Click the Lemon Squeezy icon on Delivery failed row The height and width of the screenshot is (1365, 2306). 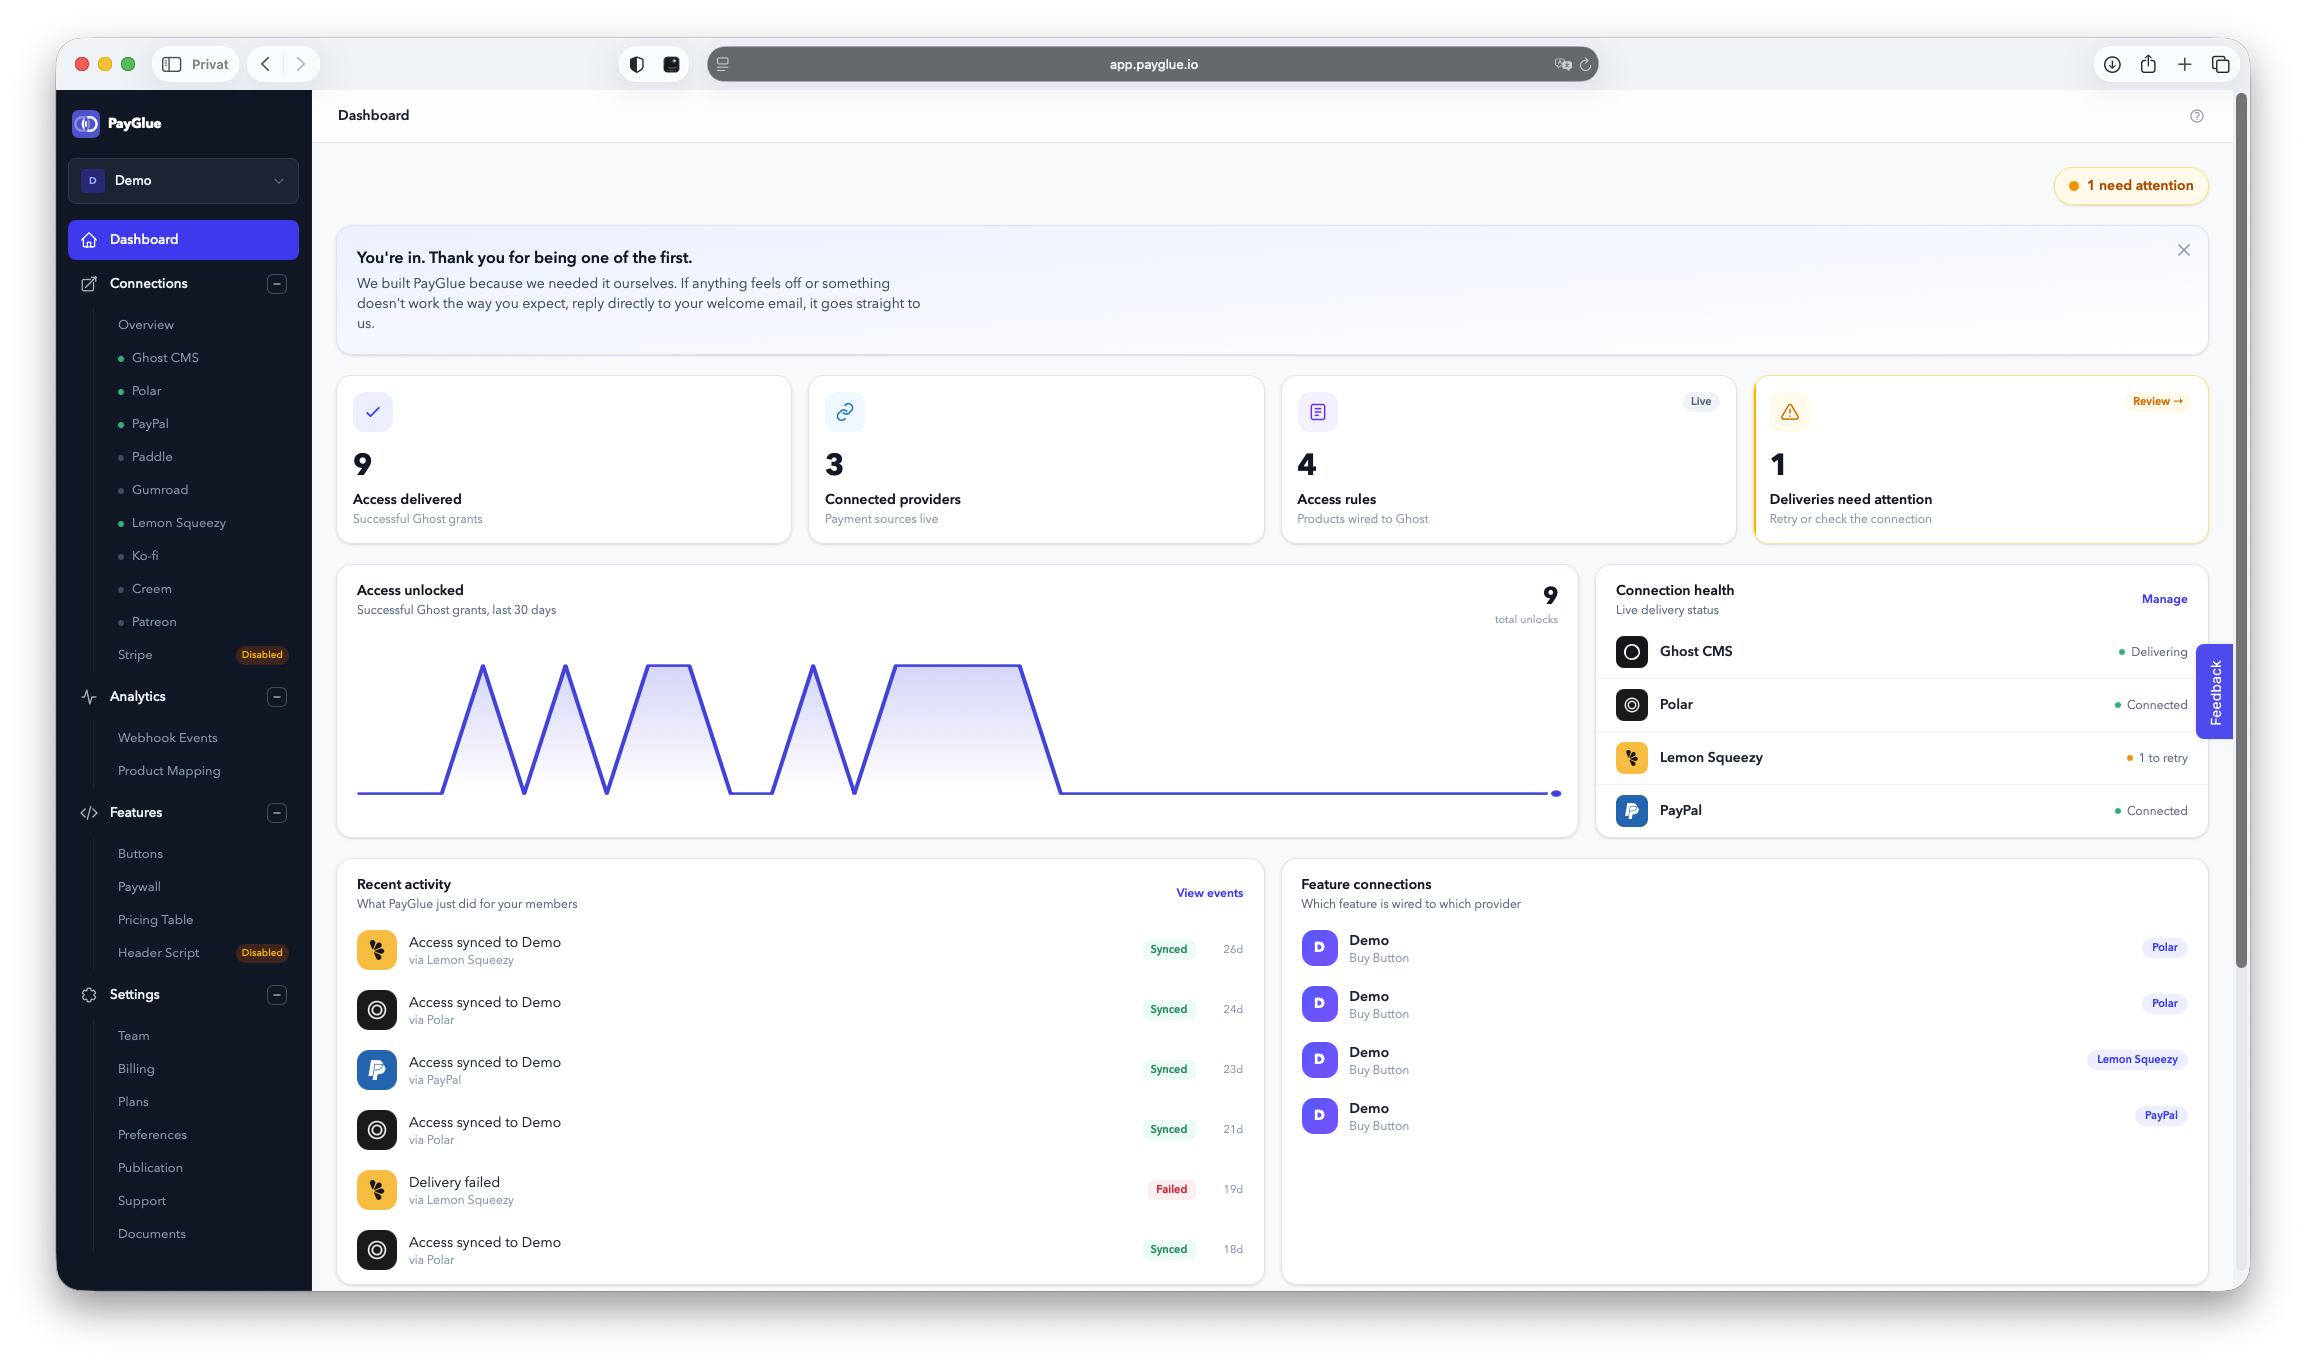[377, 1190]
